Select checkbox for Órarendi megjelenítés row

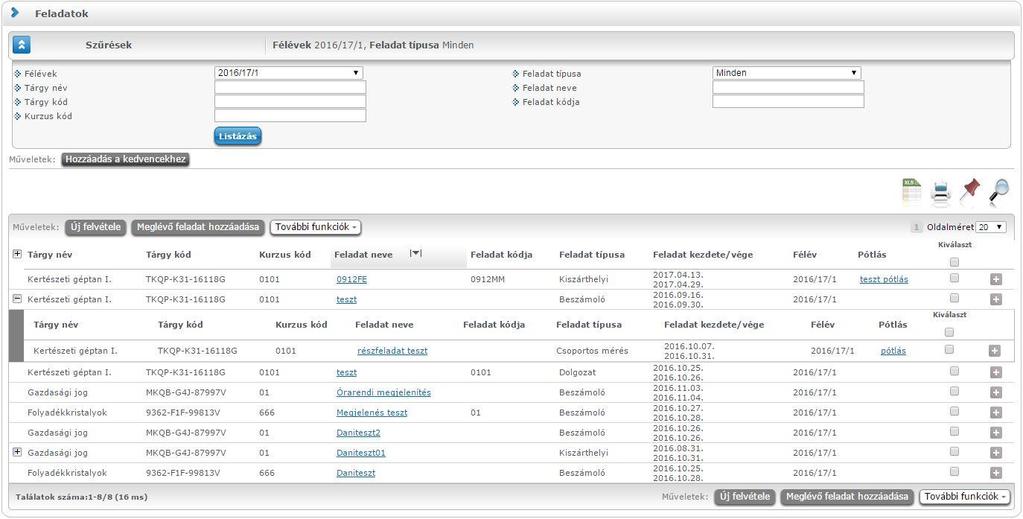pos(954,391)
